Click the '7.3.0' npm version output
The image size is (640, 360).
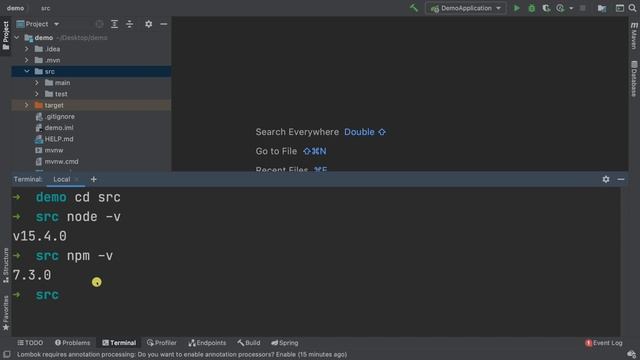coord(32,275)
